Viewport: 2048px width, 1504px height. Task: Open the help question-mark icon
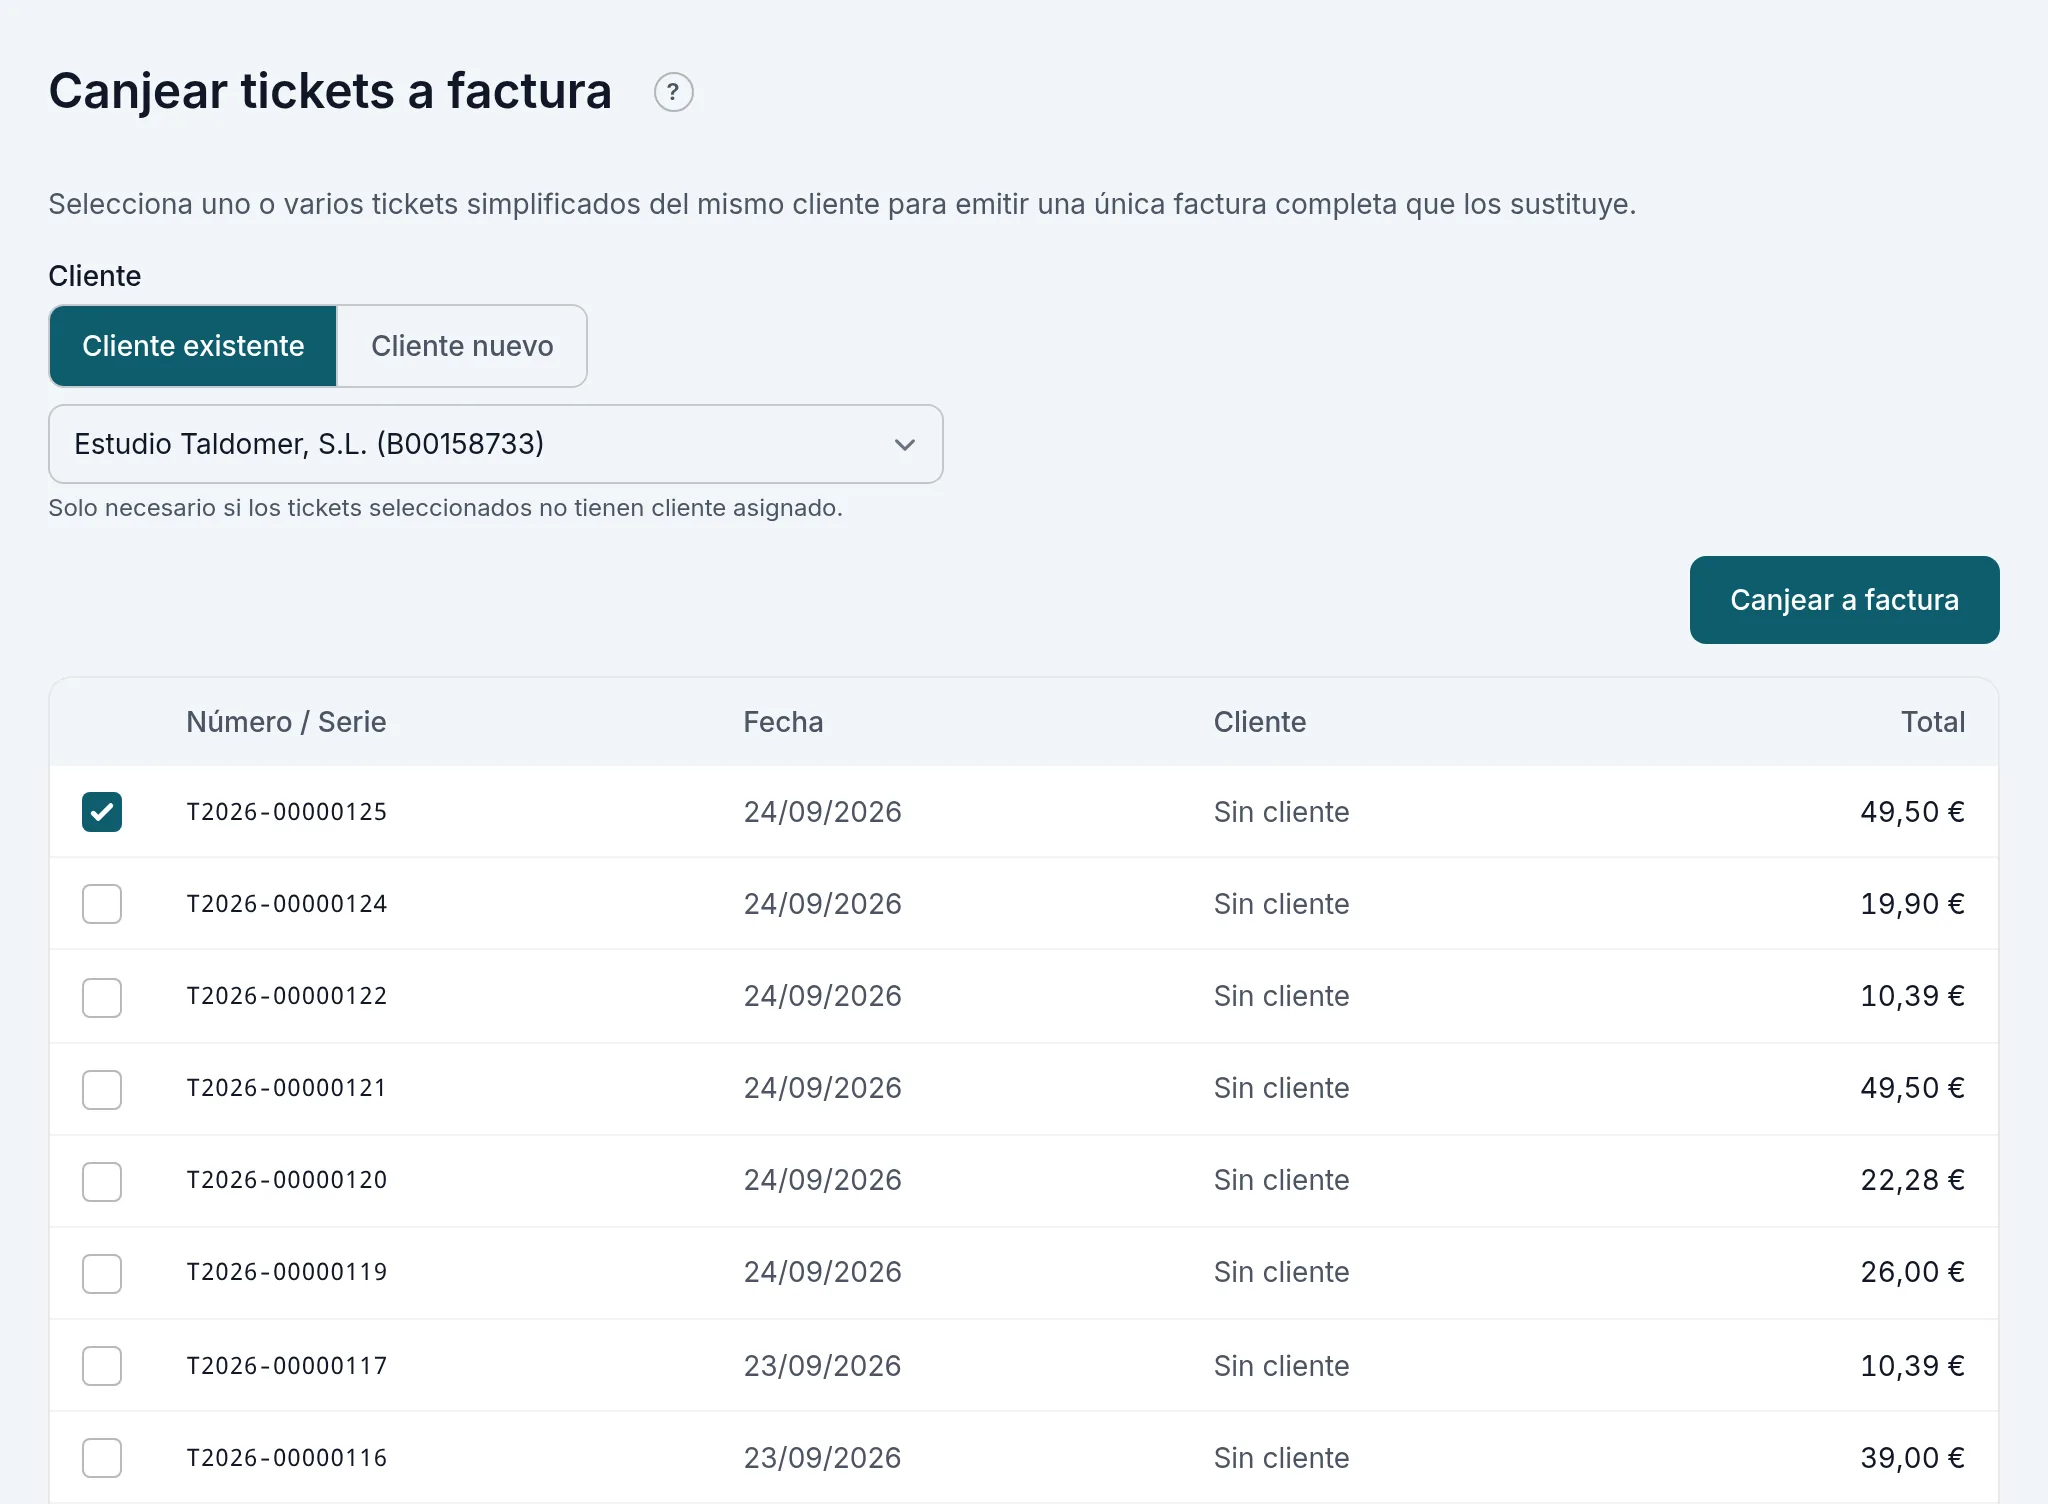[673, 92]
